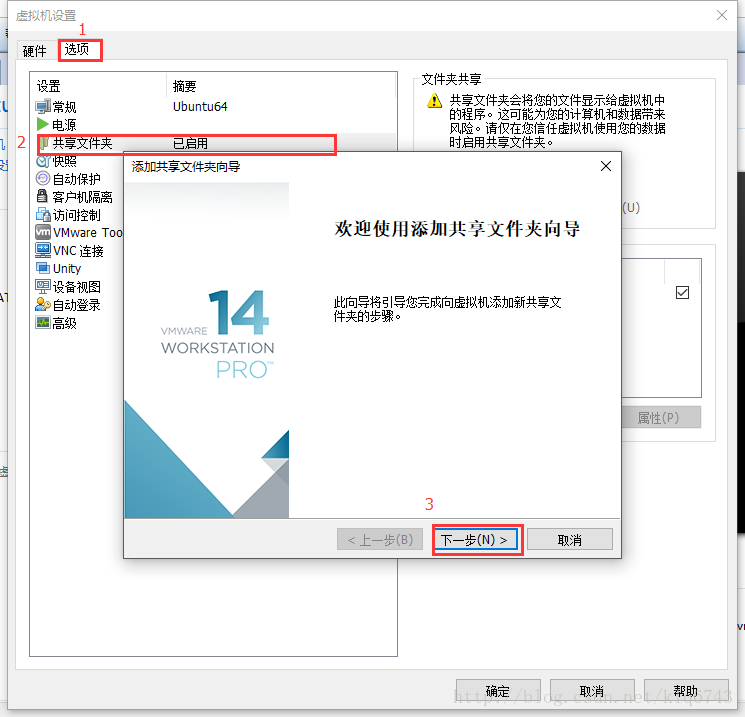This screenshot has width=745, height=717.
Task: Cancel the add shared folder wizard
Action: (569, 540)
